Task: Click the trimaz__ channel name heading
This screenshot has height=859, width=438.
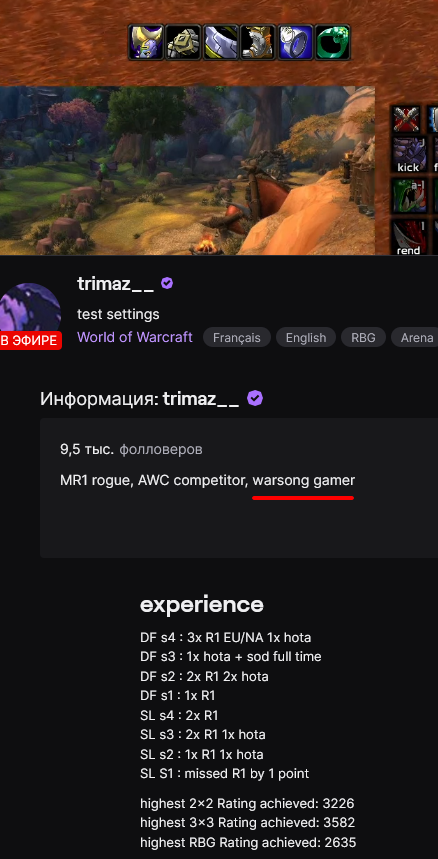Action: pyautogui.click(x=116, y=284)
